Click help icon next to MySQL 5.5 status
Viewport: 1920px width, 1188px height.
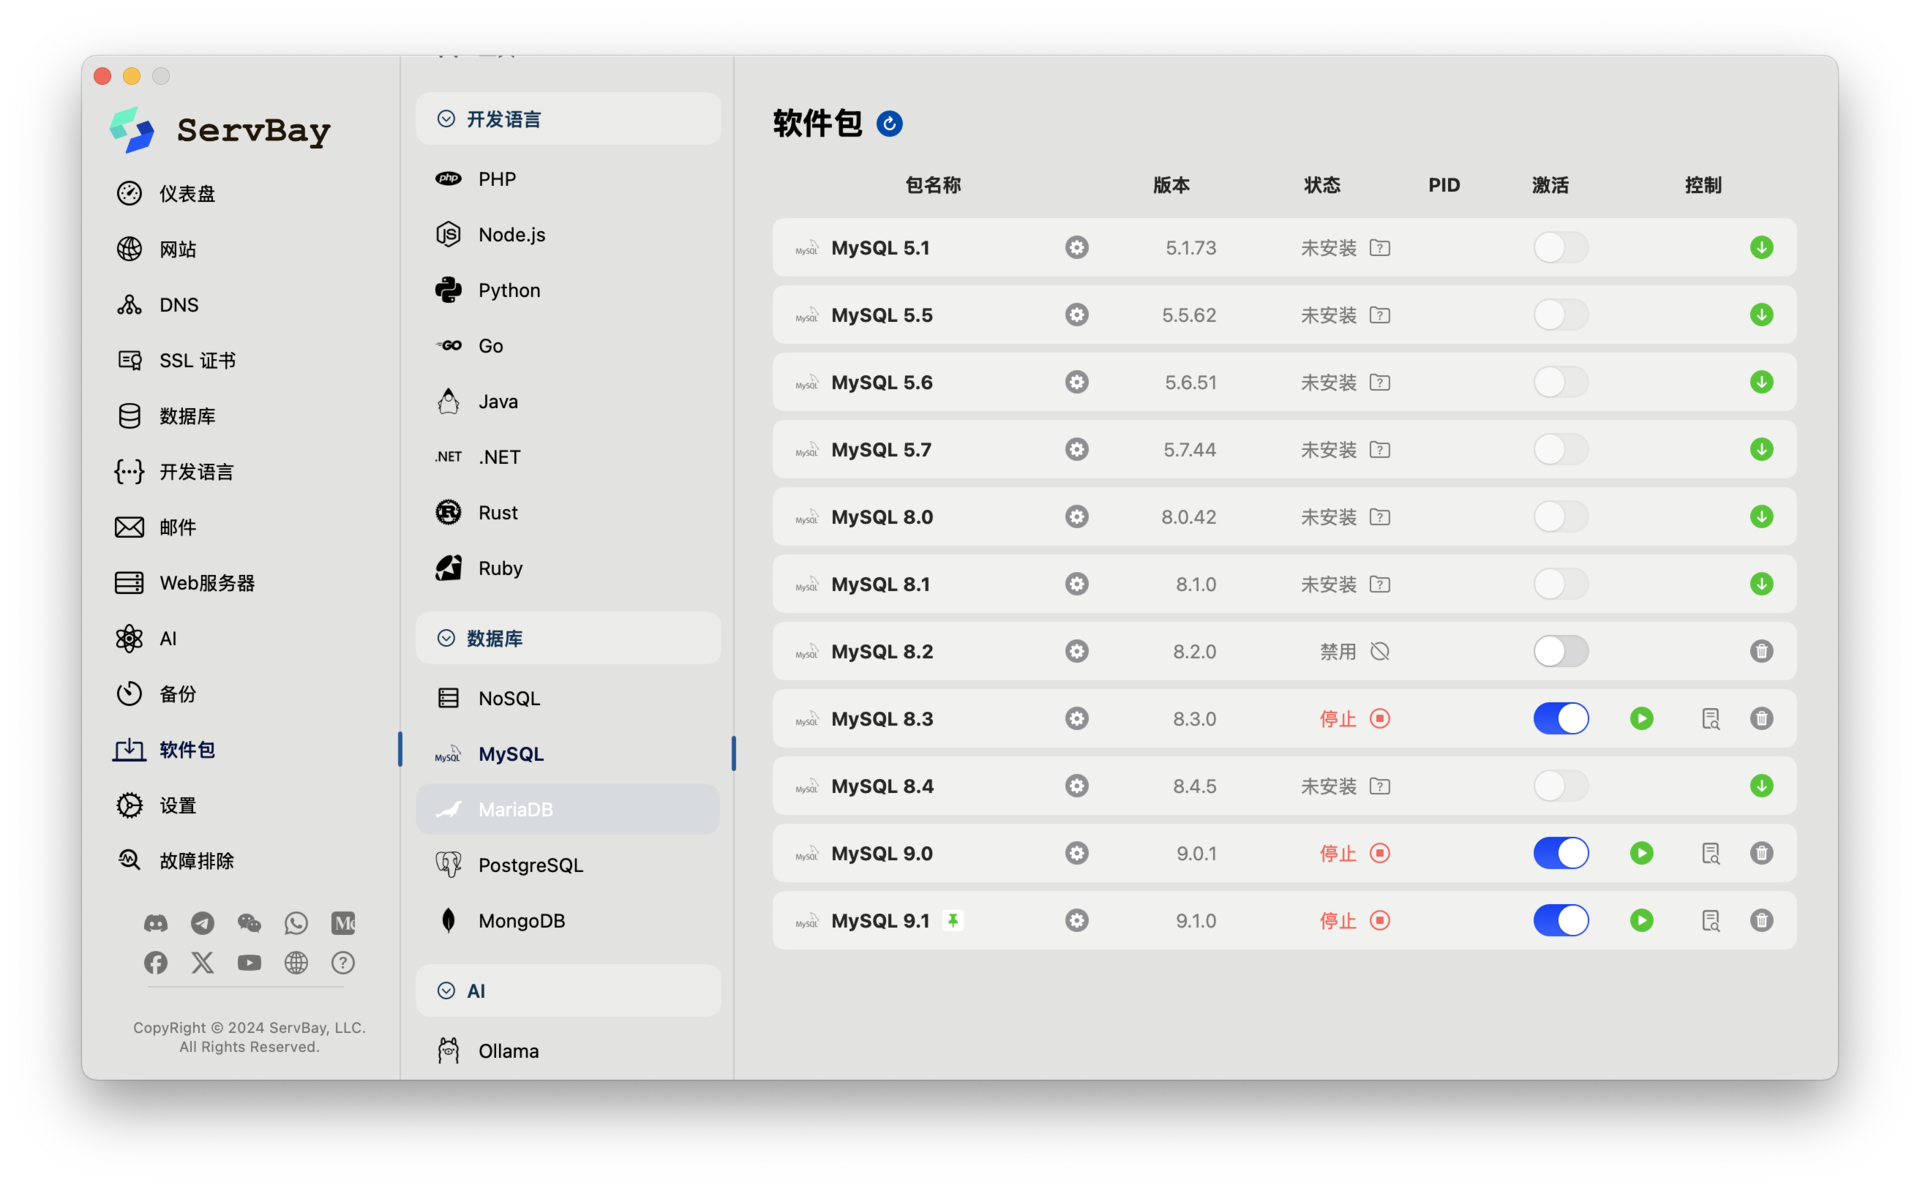[1380, 315]
